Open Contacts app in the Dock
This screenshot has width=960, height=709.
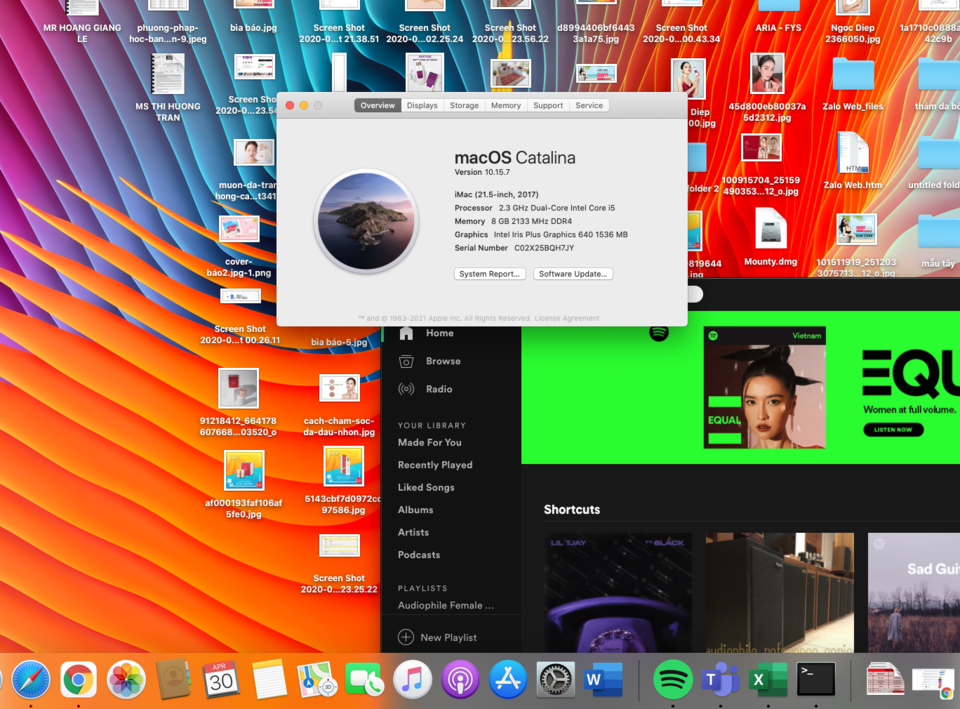coord(173,679)
